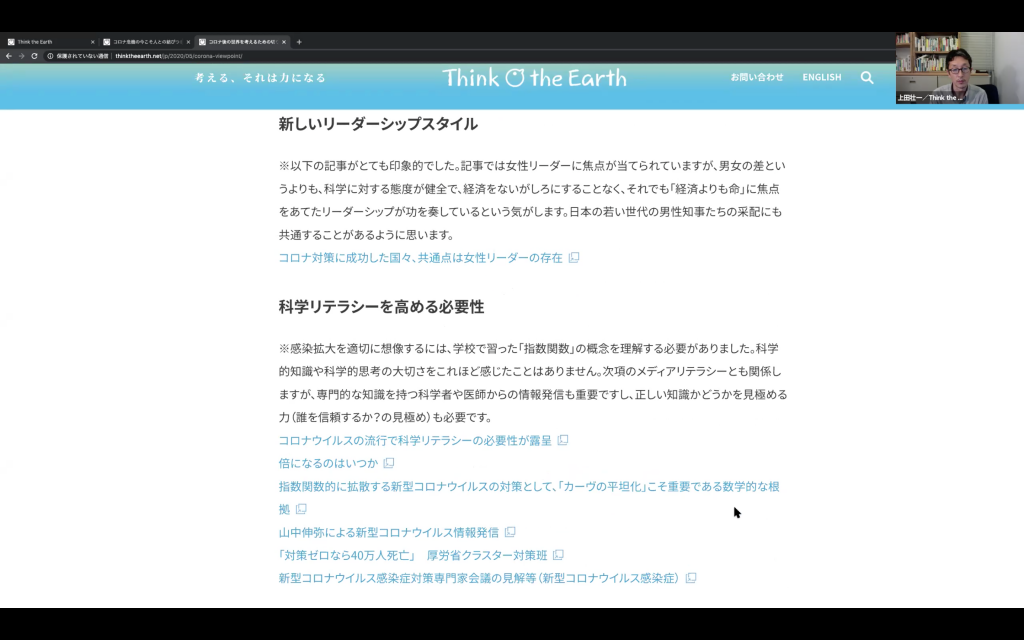Switch to the 'Think the Earth' tab
This screenshot has height=640, width=1024.
coord(49,42)
